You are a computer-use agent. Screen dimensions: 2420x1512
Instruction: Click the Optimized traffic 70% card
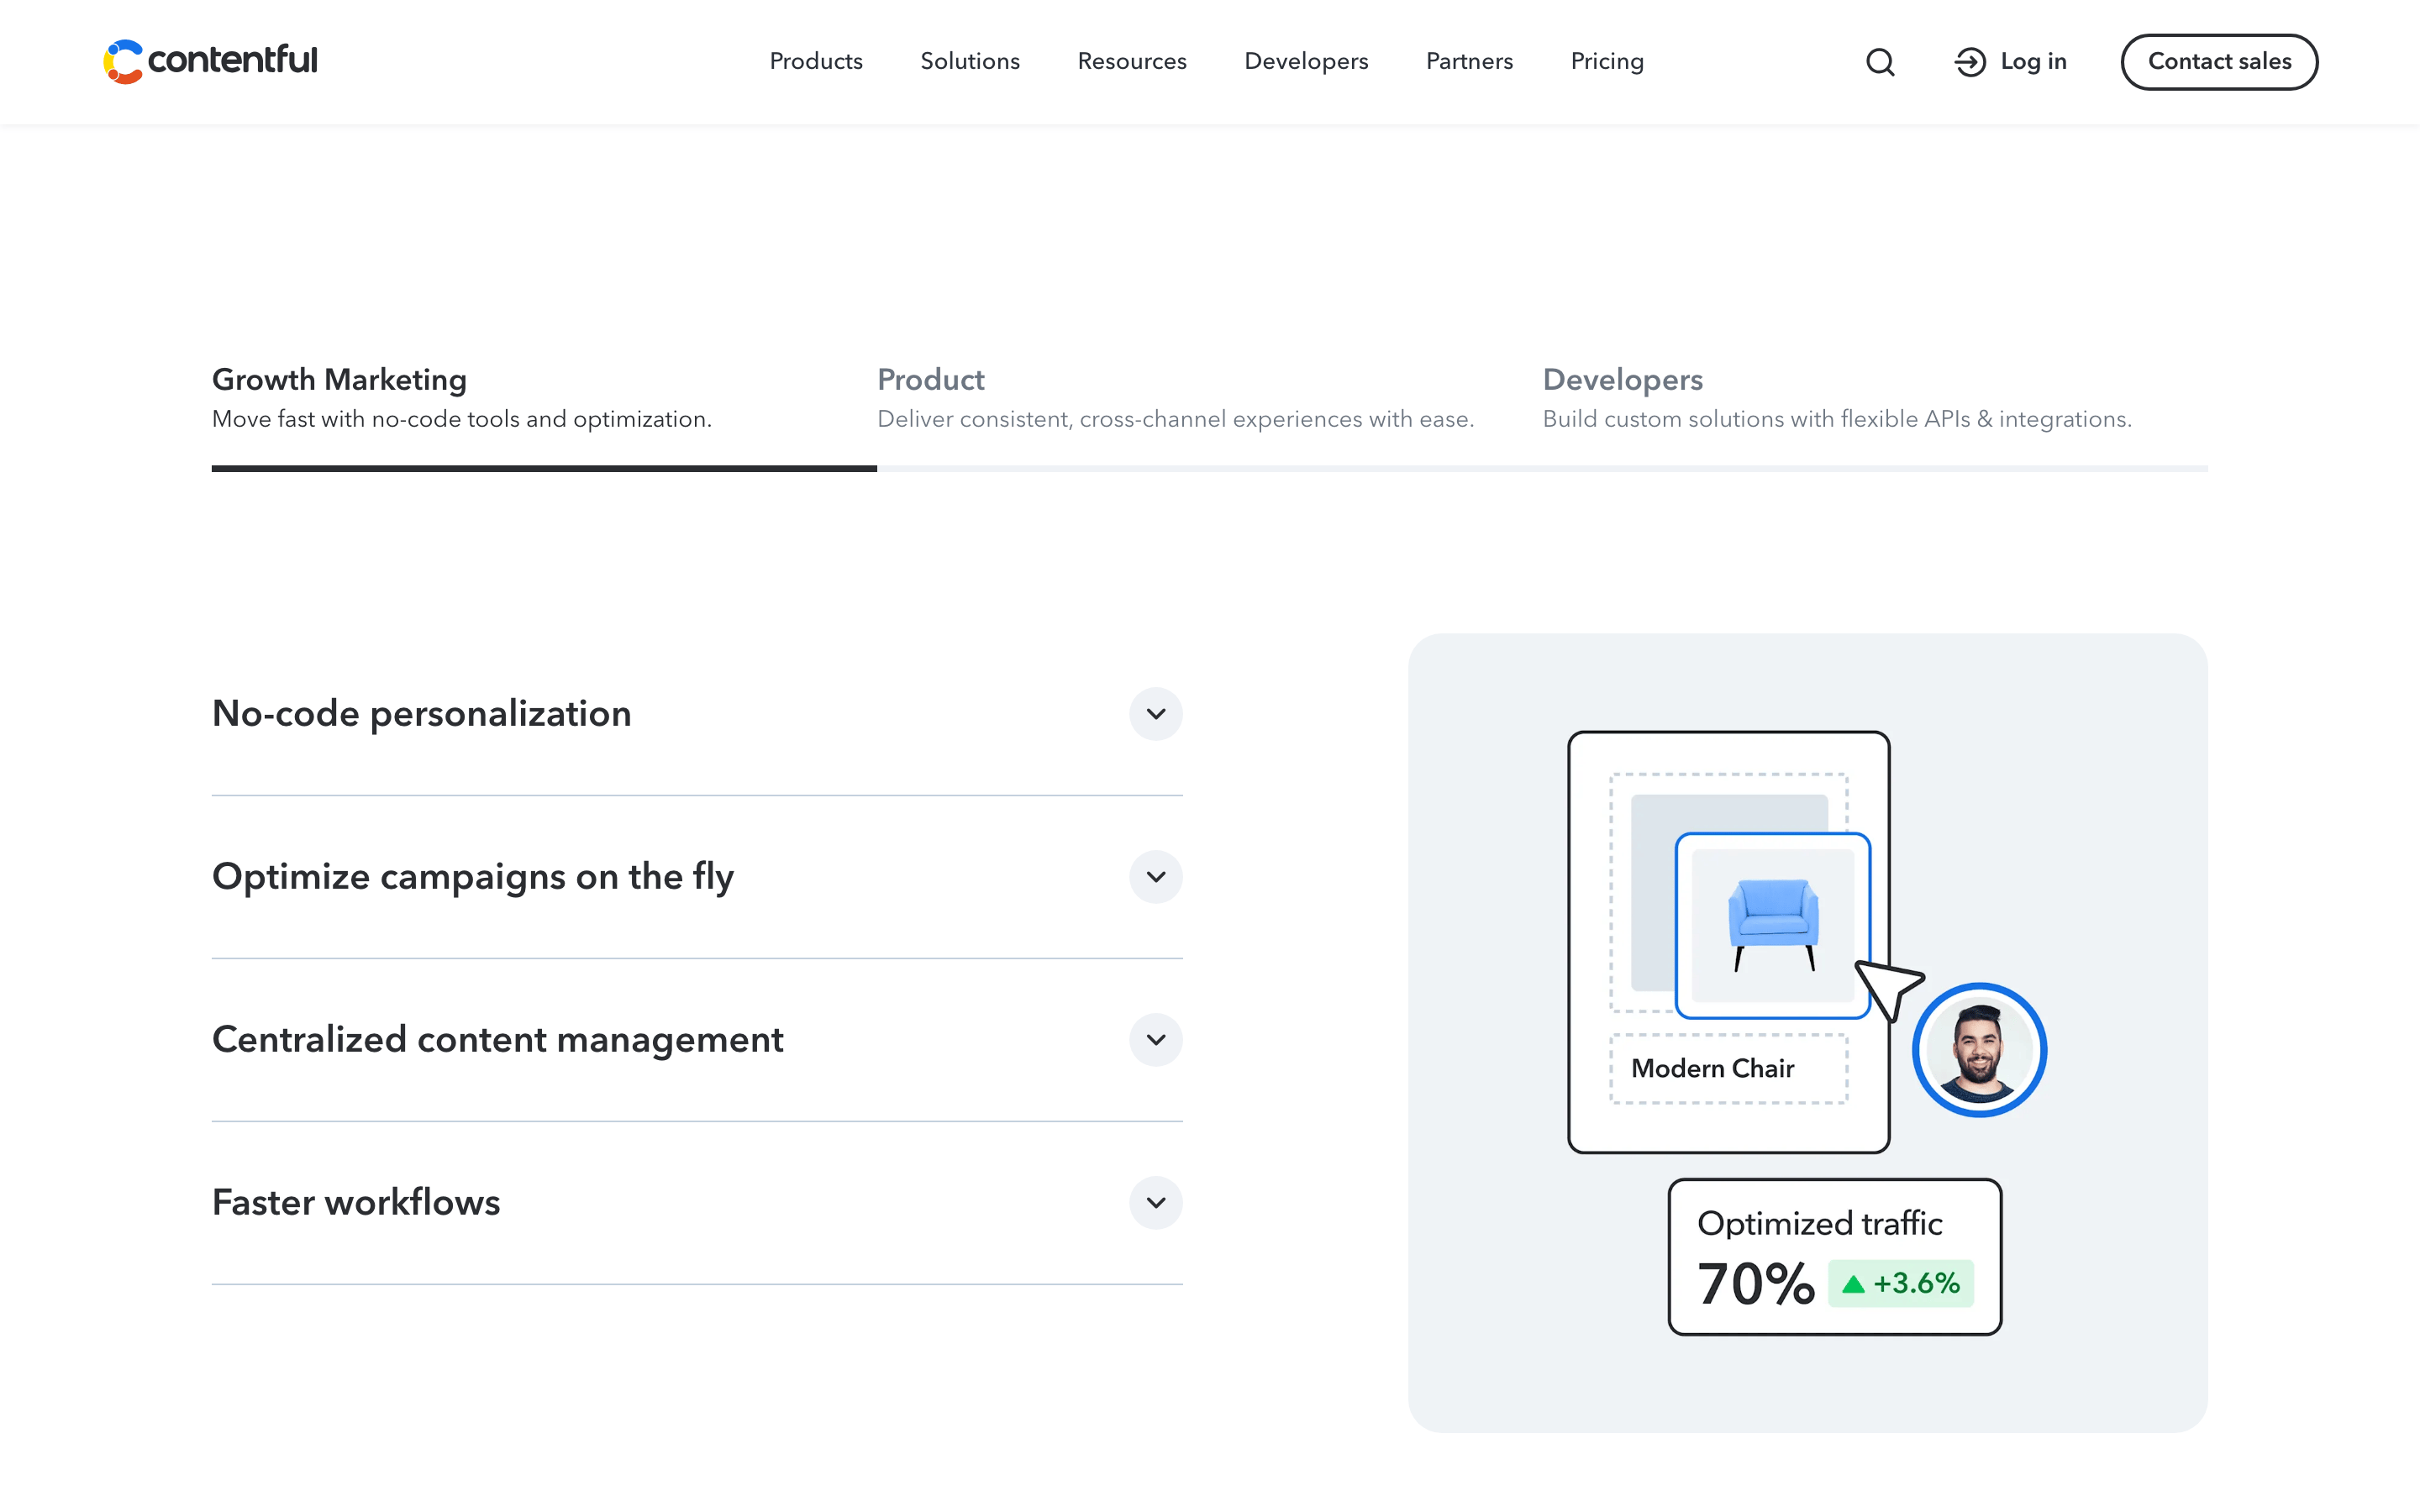point(1835,1257)
